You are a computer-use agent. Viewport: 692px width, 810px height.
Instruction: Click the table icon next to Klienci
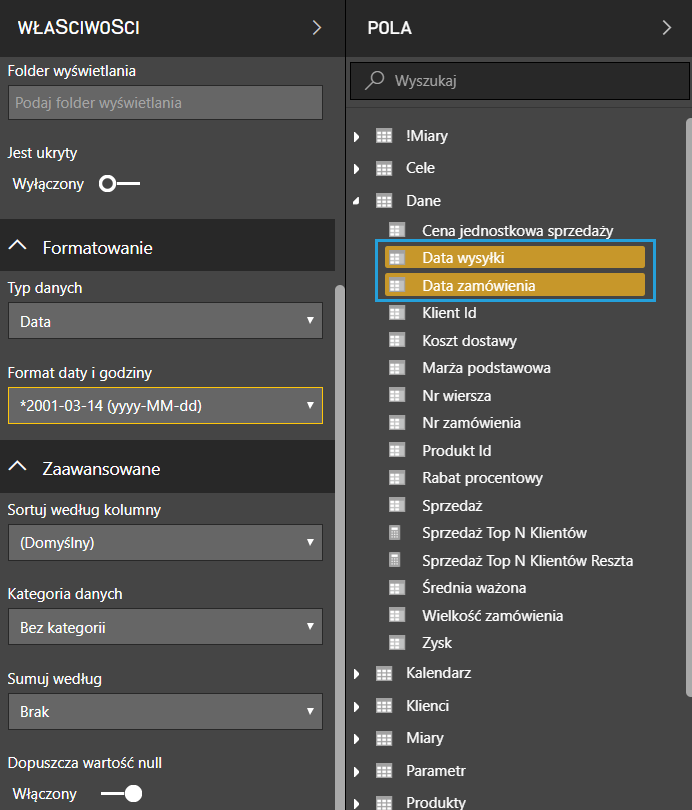pyautogui.click(x=383, y=706)
